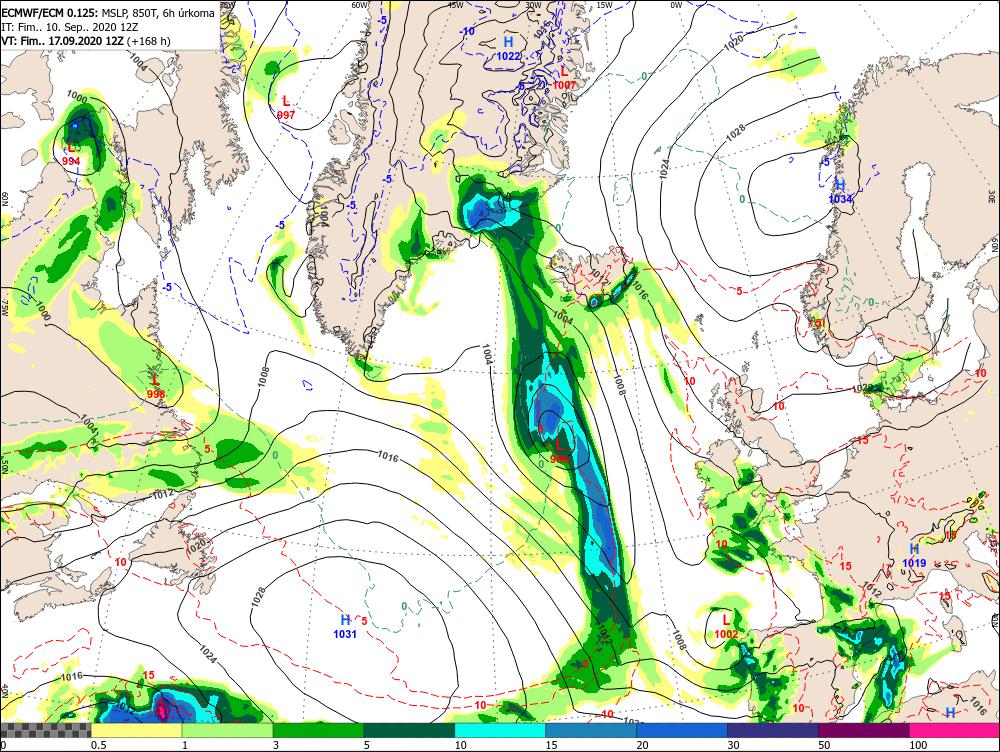
Task: Click the '40N' latitude label on the left edge
Action: [x=4, y=691]
